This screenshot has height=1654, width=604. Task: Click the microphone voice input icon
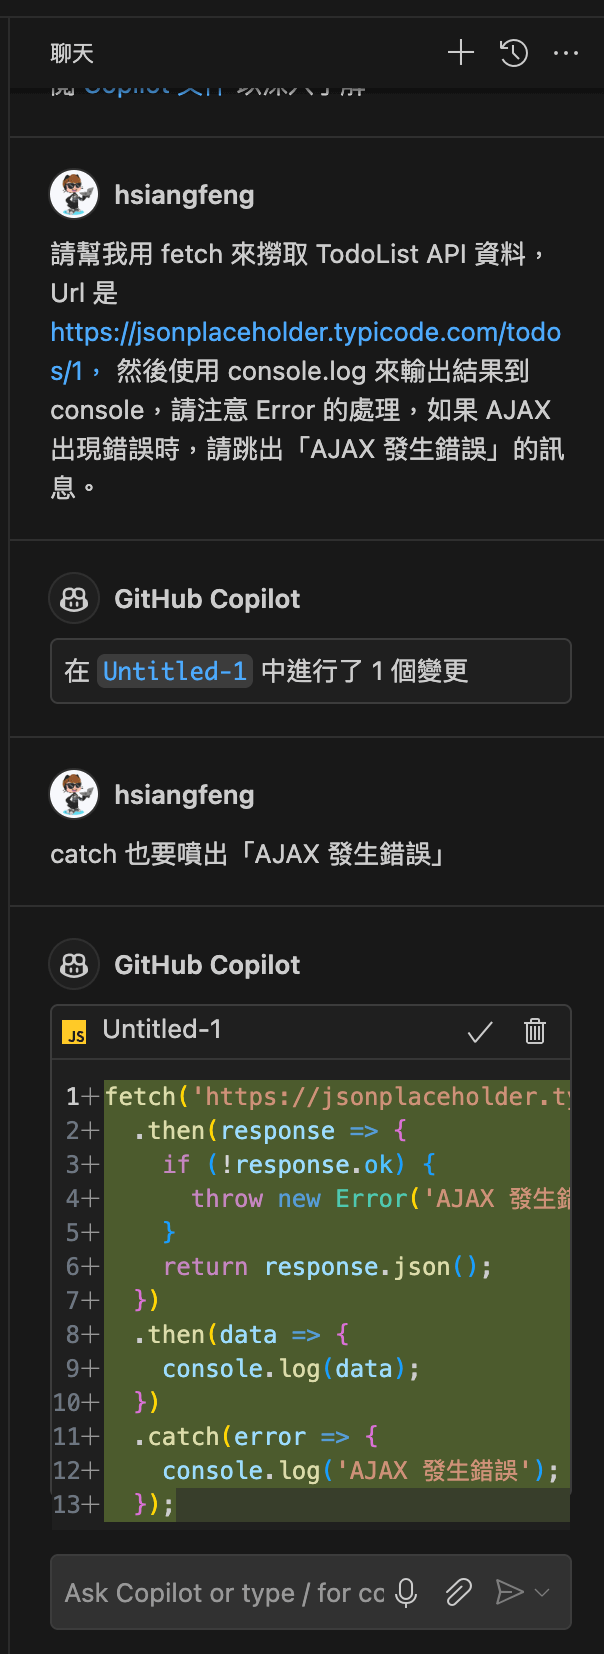click(406, 1592)
